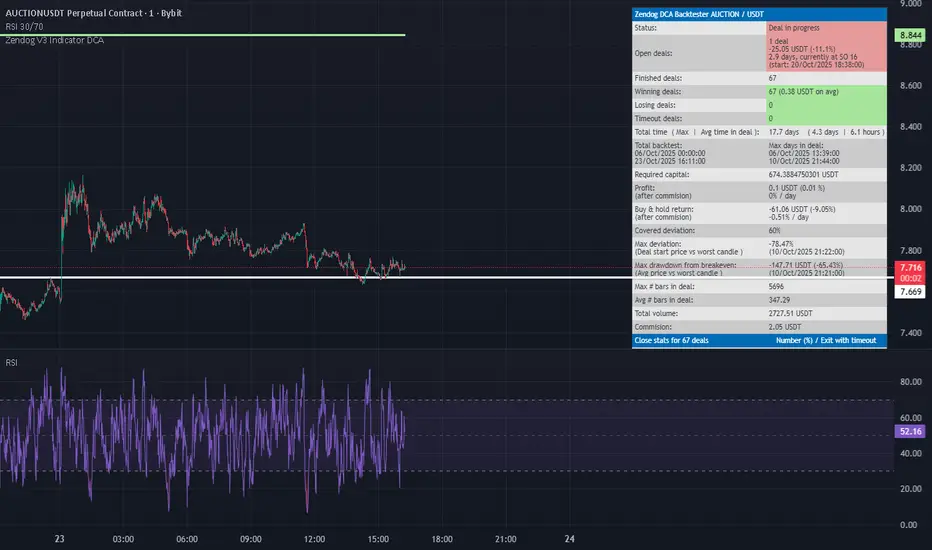This screenshot has height=550, width=932.
Task: Select the Zendog V3 Indicator DCA legend
Action: click(53, 40)
